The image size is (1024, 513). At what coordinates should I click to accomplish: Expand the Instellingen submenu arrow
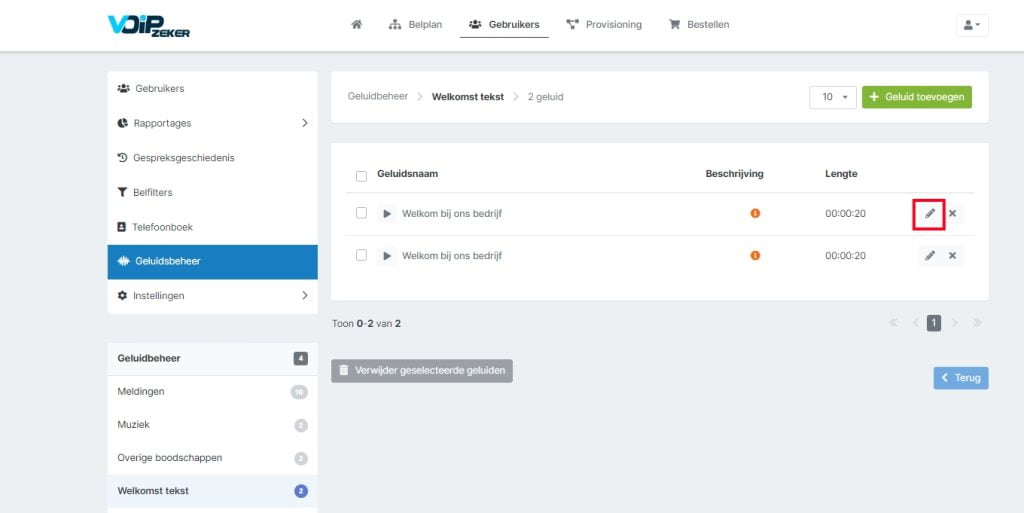pos(304,296)
